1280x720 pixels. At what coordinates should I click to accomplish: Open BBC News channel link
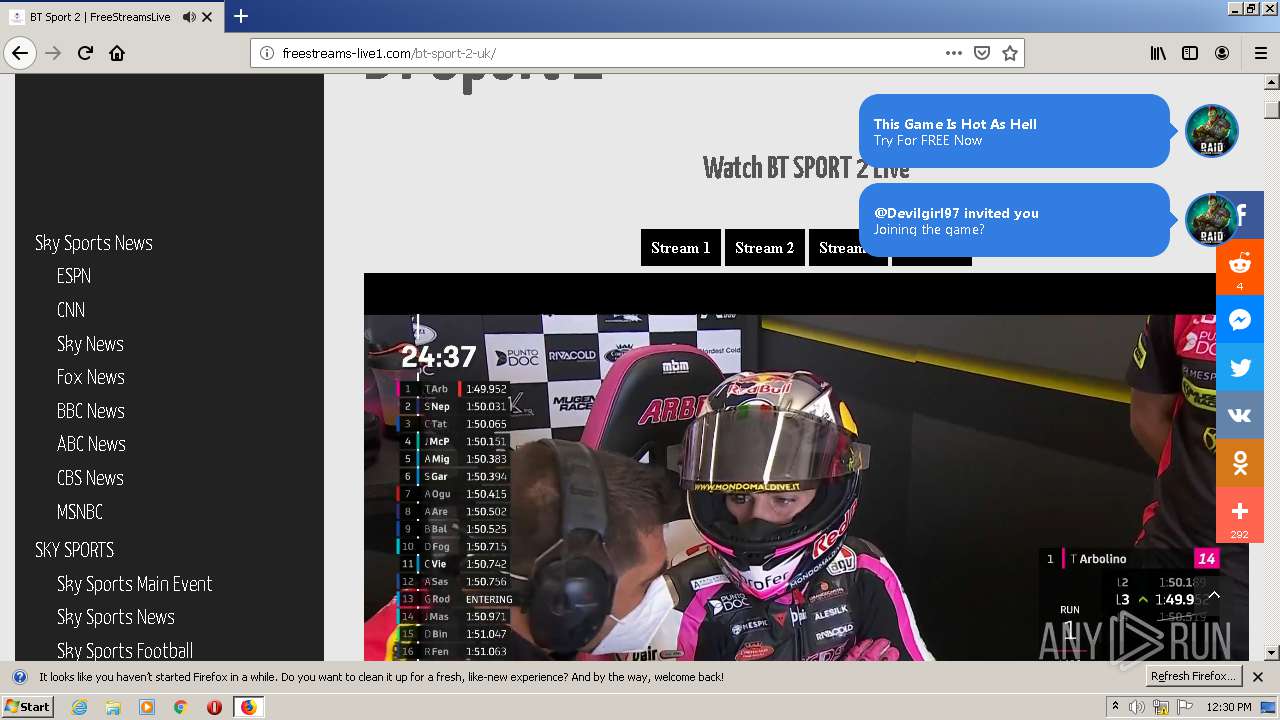pos(91,411)
